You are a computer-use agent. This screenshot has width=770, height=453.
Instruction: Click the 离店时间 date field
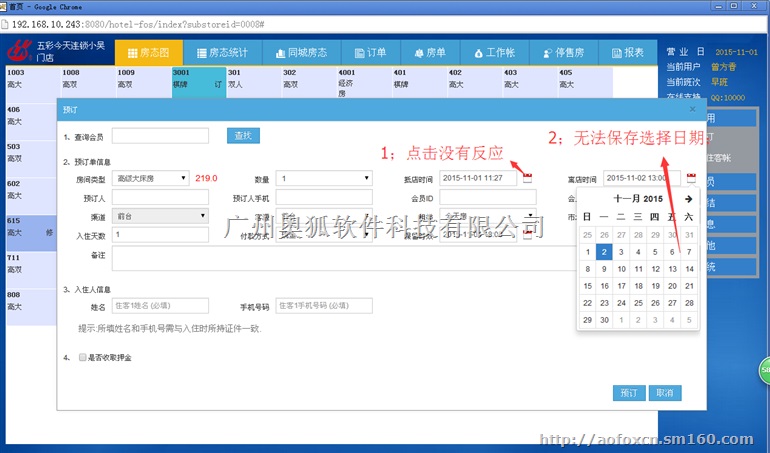(642, 178)
